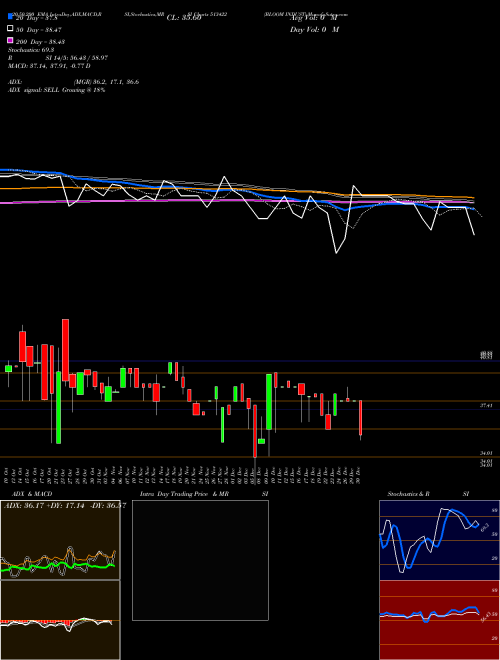This screenshot has height=660, width=500.
Task: Click the magenta 200 Day legend swatch
Action: tap(11, 40)
